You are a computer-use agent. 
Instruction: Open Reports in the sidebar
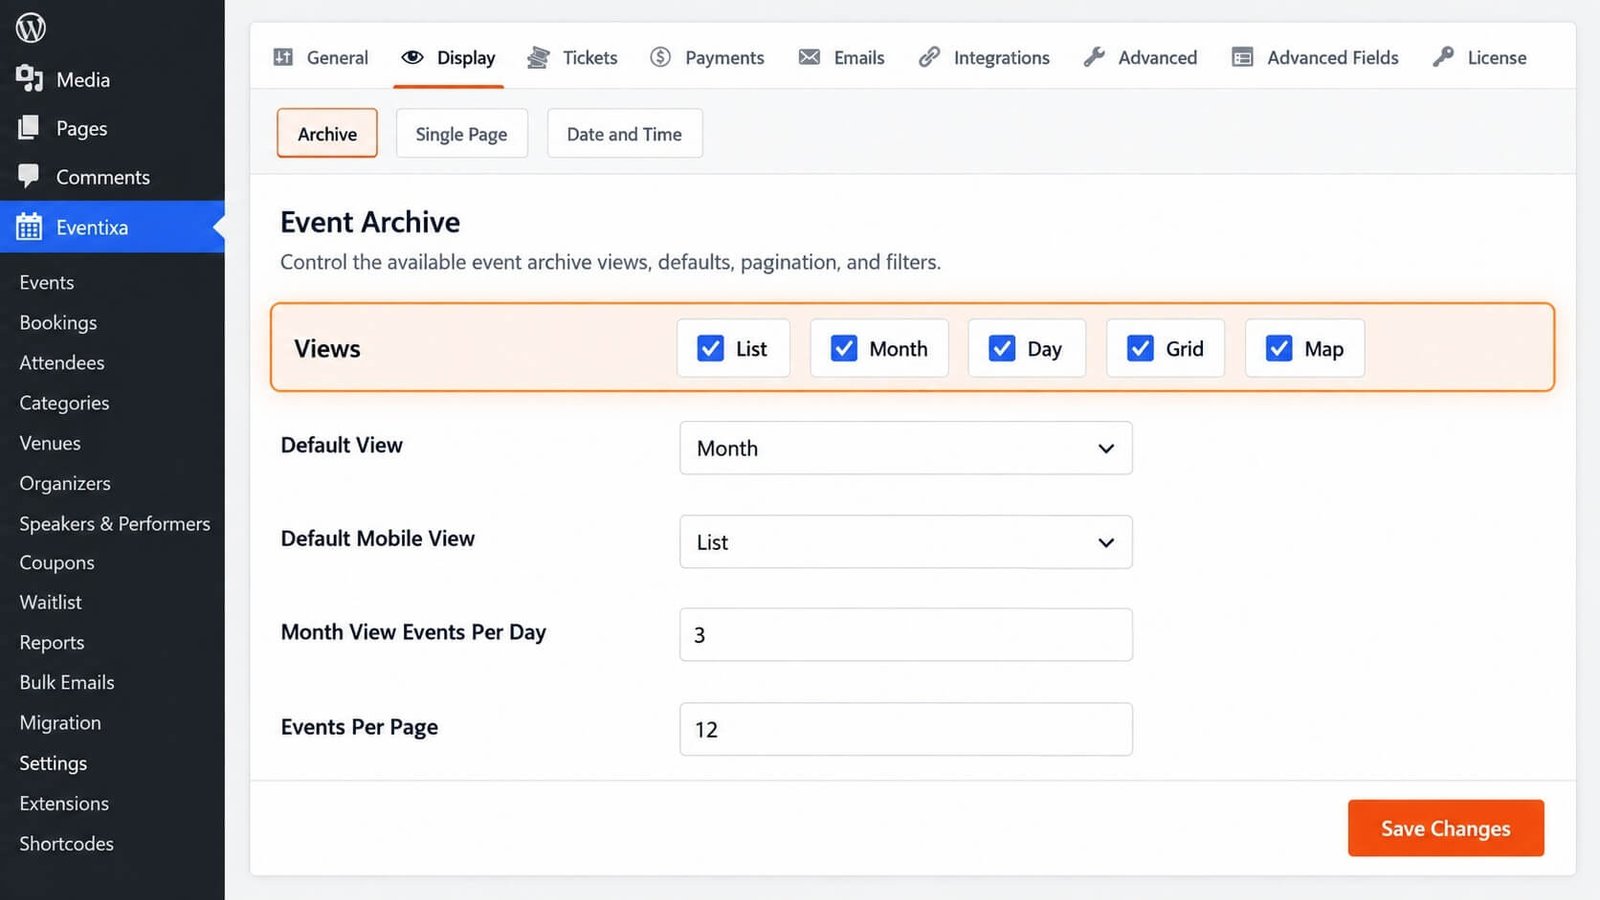[x=52, y=642]
